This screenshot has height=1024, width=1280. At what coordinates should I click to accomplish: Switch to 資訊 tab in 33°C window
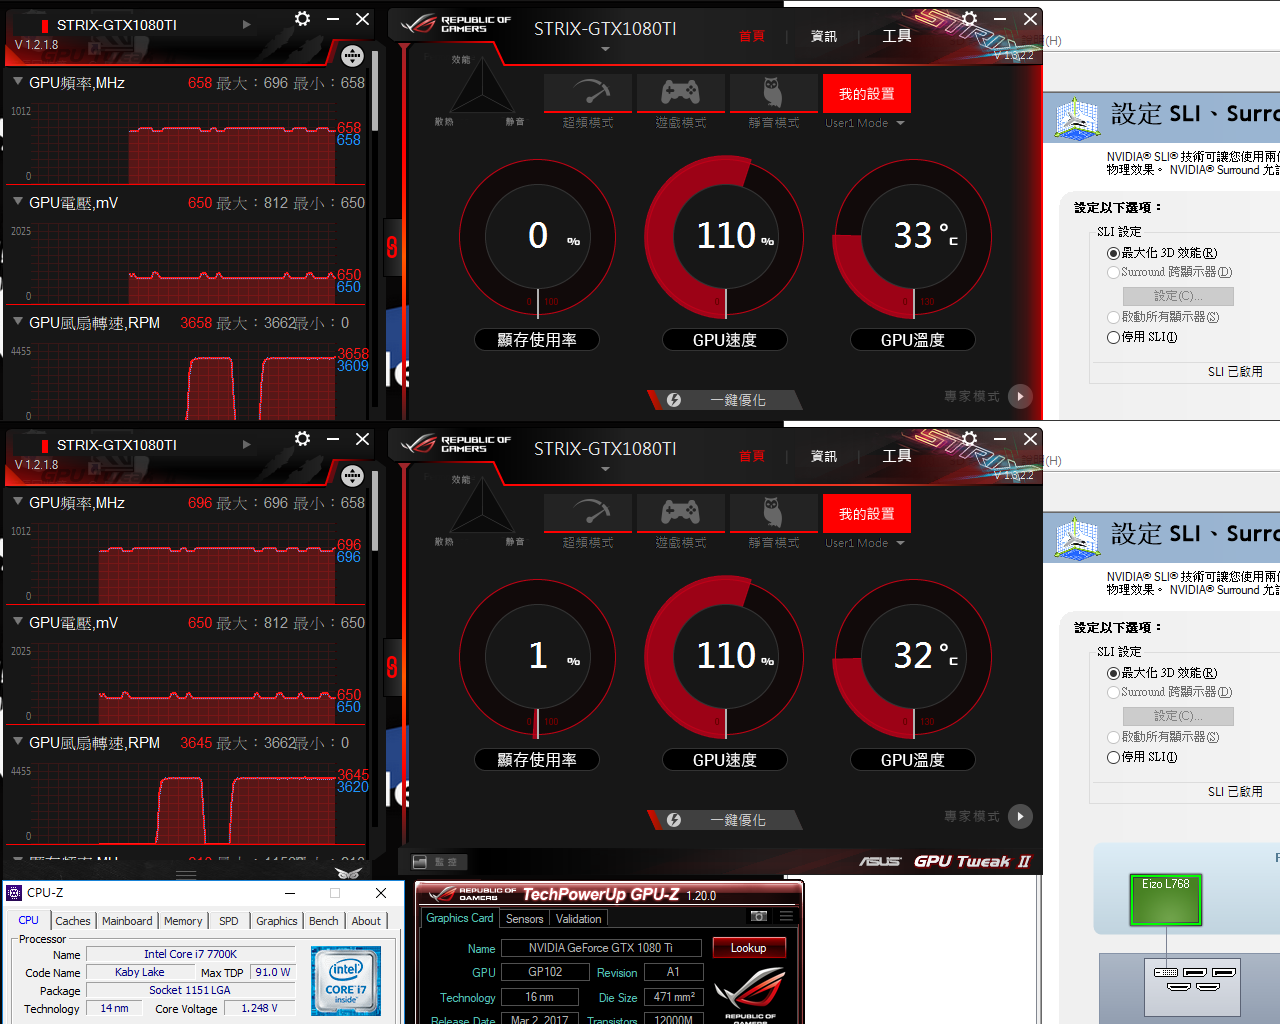pos(824,36)
